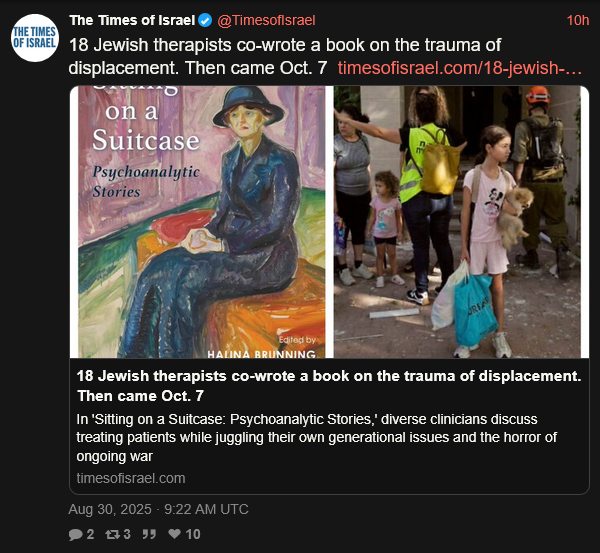This screenshot has height=553, width=600.
Task: Click the retweet count number 3
Action: click(127, 534)
